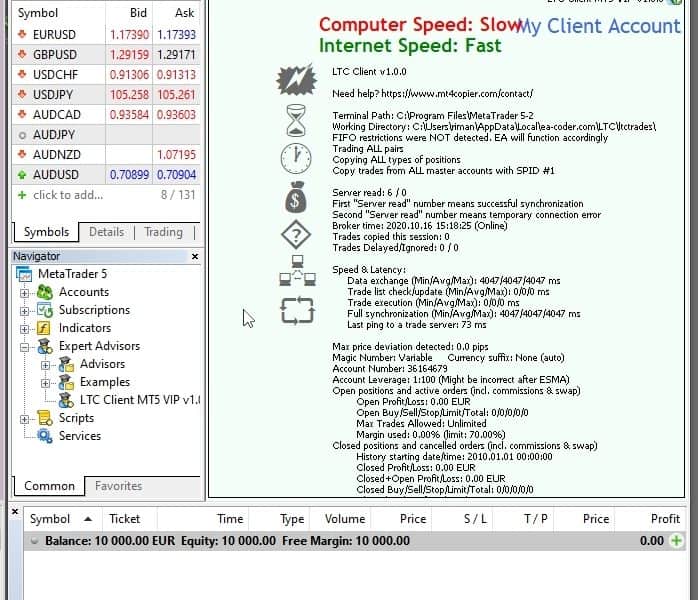Expand the Accounts tree node
Image resolution: width=698 pixels, height=600 pixels.
click(x=24, y=293)
